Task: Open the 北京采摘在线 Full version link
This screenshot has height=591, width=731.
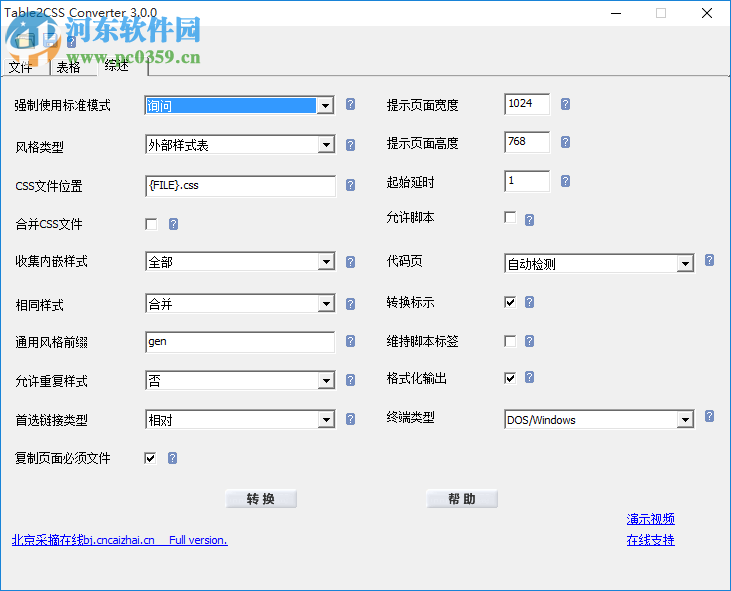Action: click(x=119, y=540)
